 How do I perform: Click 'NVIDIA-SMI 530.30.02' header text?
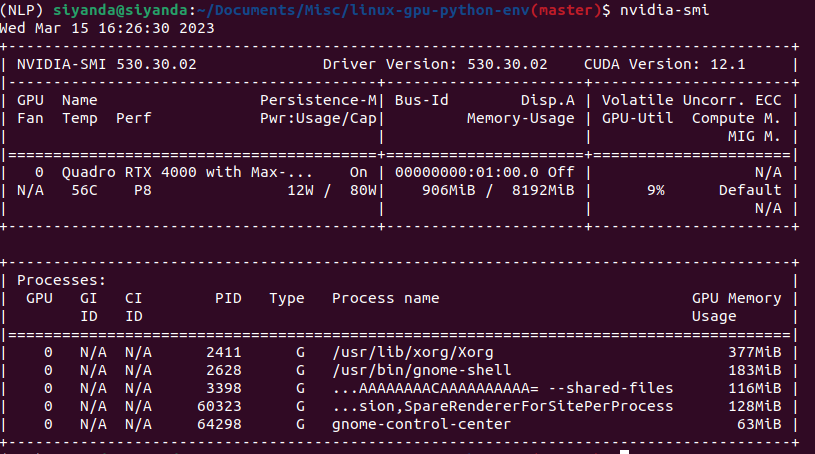[x=107, y=64]
